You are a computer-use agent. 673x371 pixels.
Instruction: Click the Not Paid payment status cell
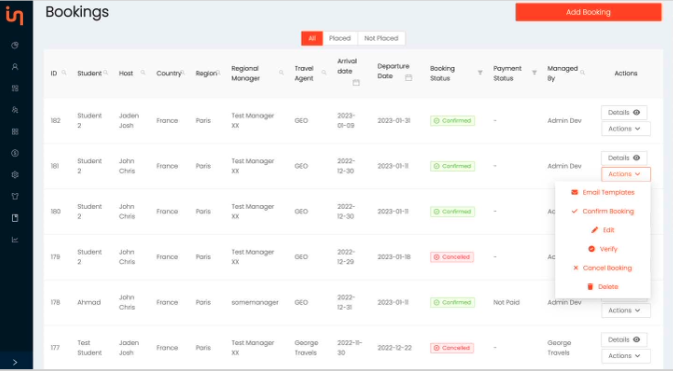[506, 302]
